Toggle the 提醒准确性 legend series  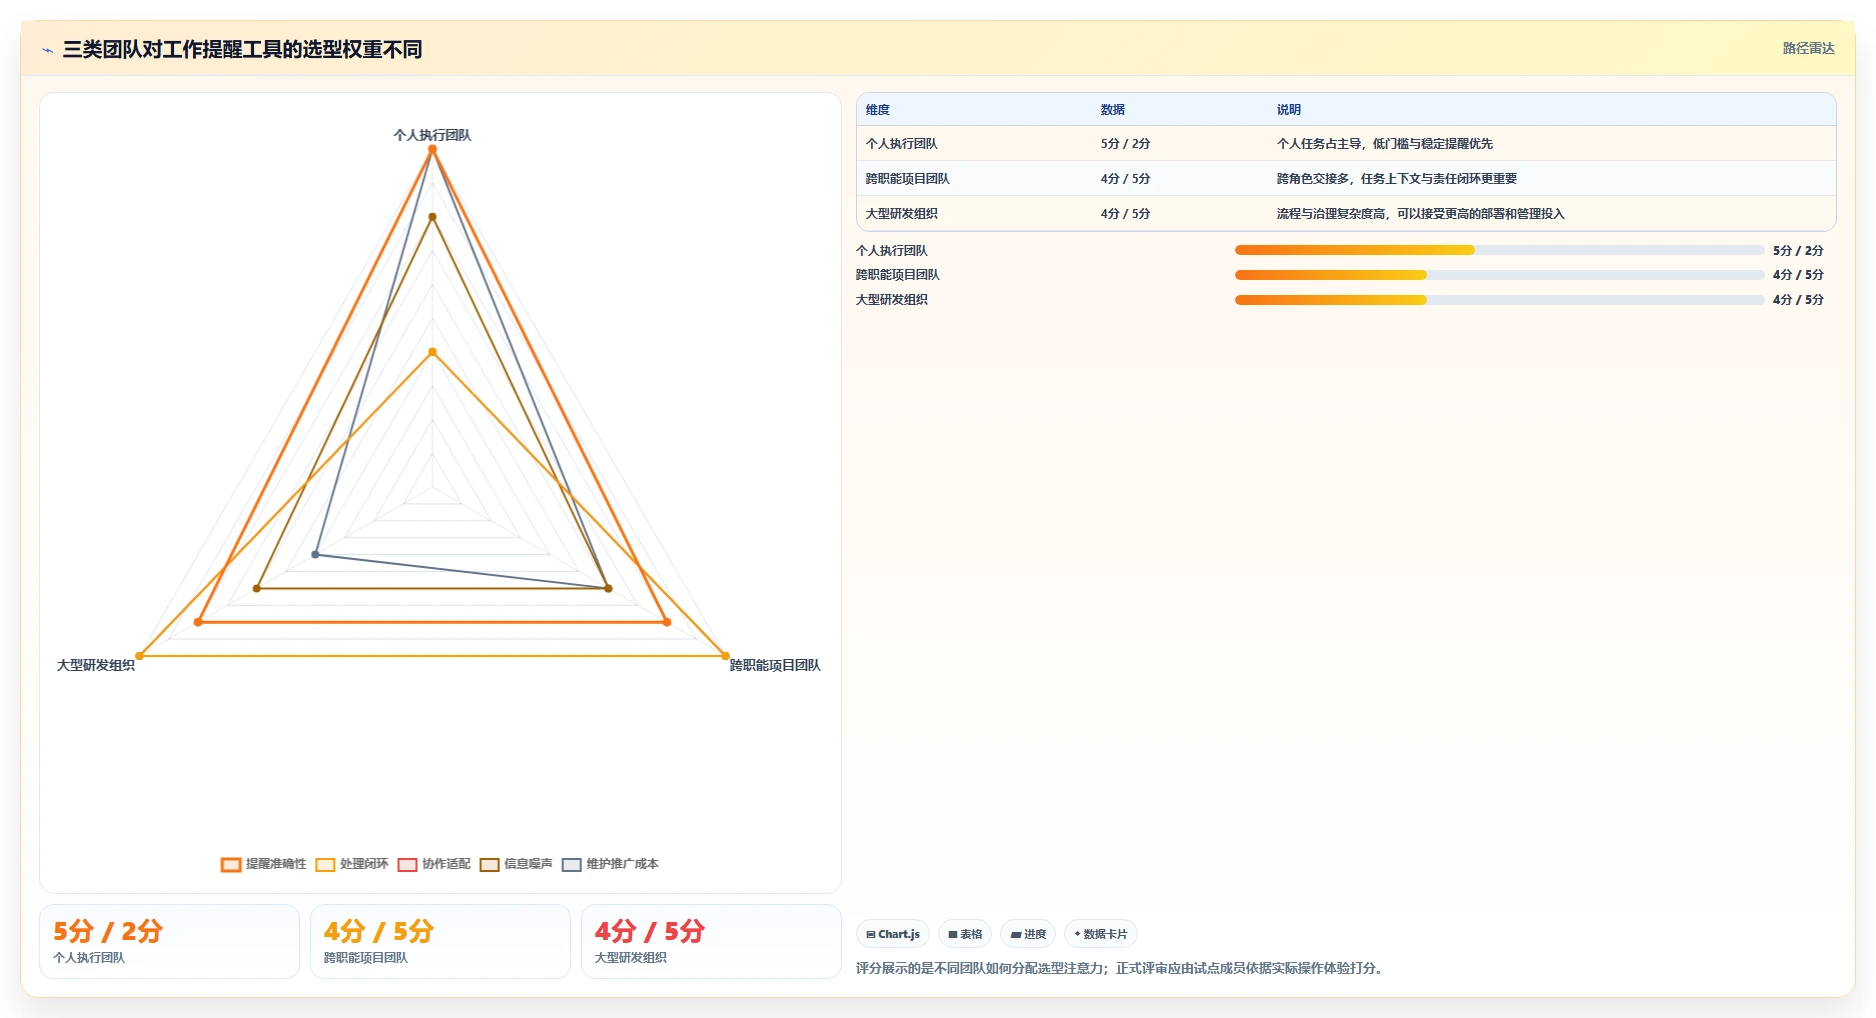pos(264,864)
